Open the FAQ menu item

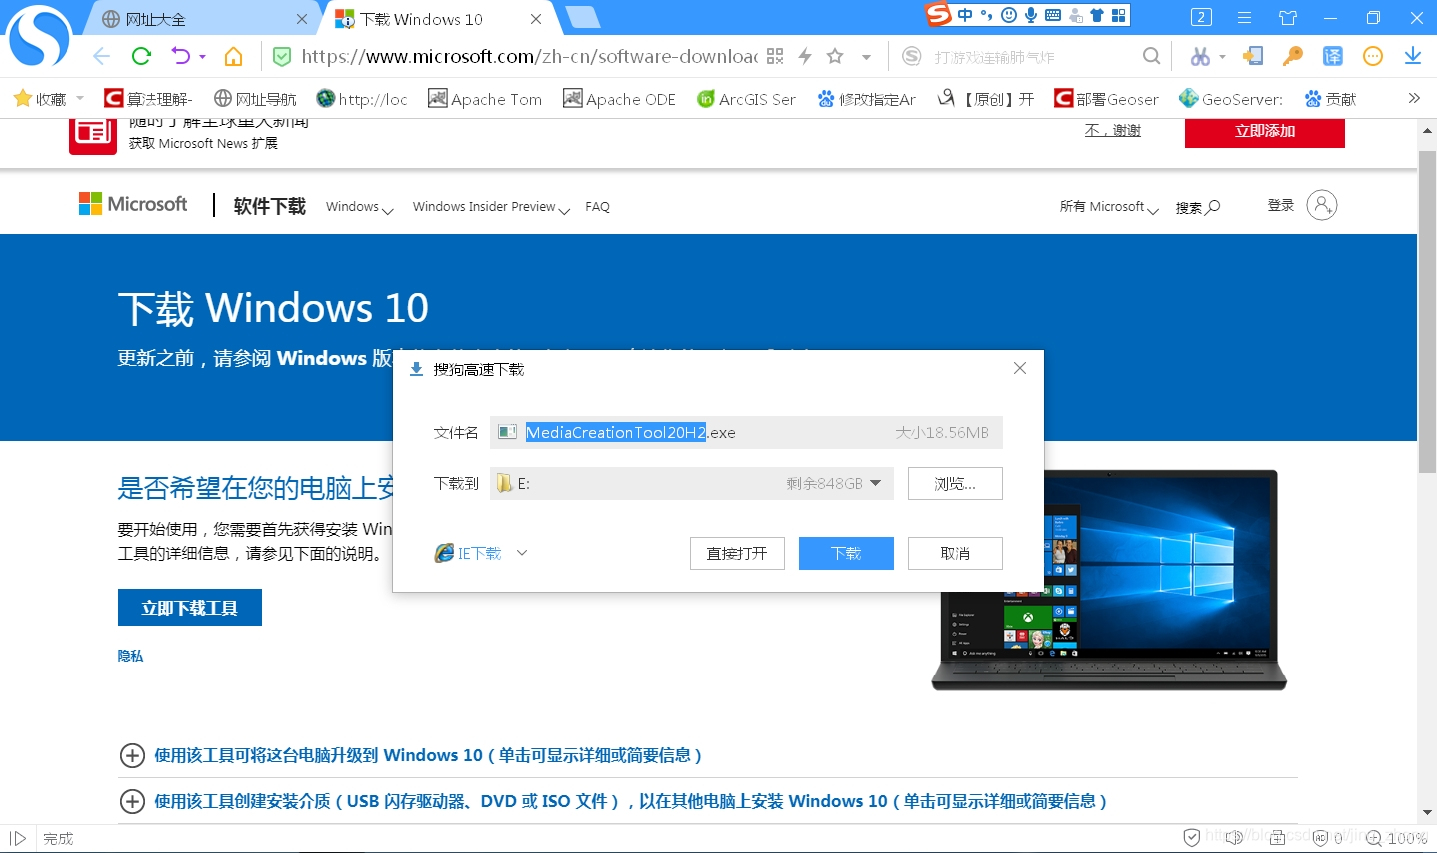(597, 207)
